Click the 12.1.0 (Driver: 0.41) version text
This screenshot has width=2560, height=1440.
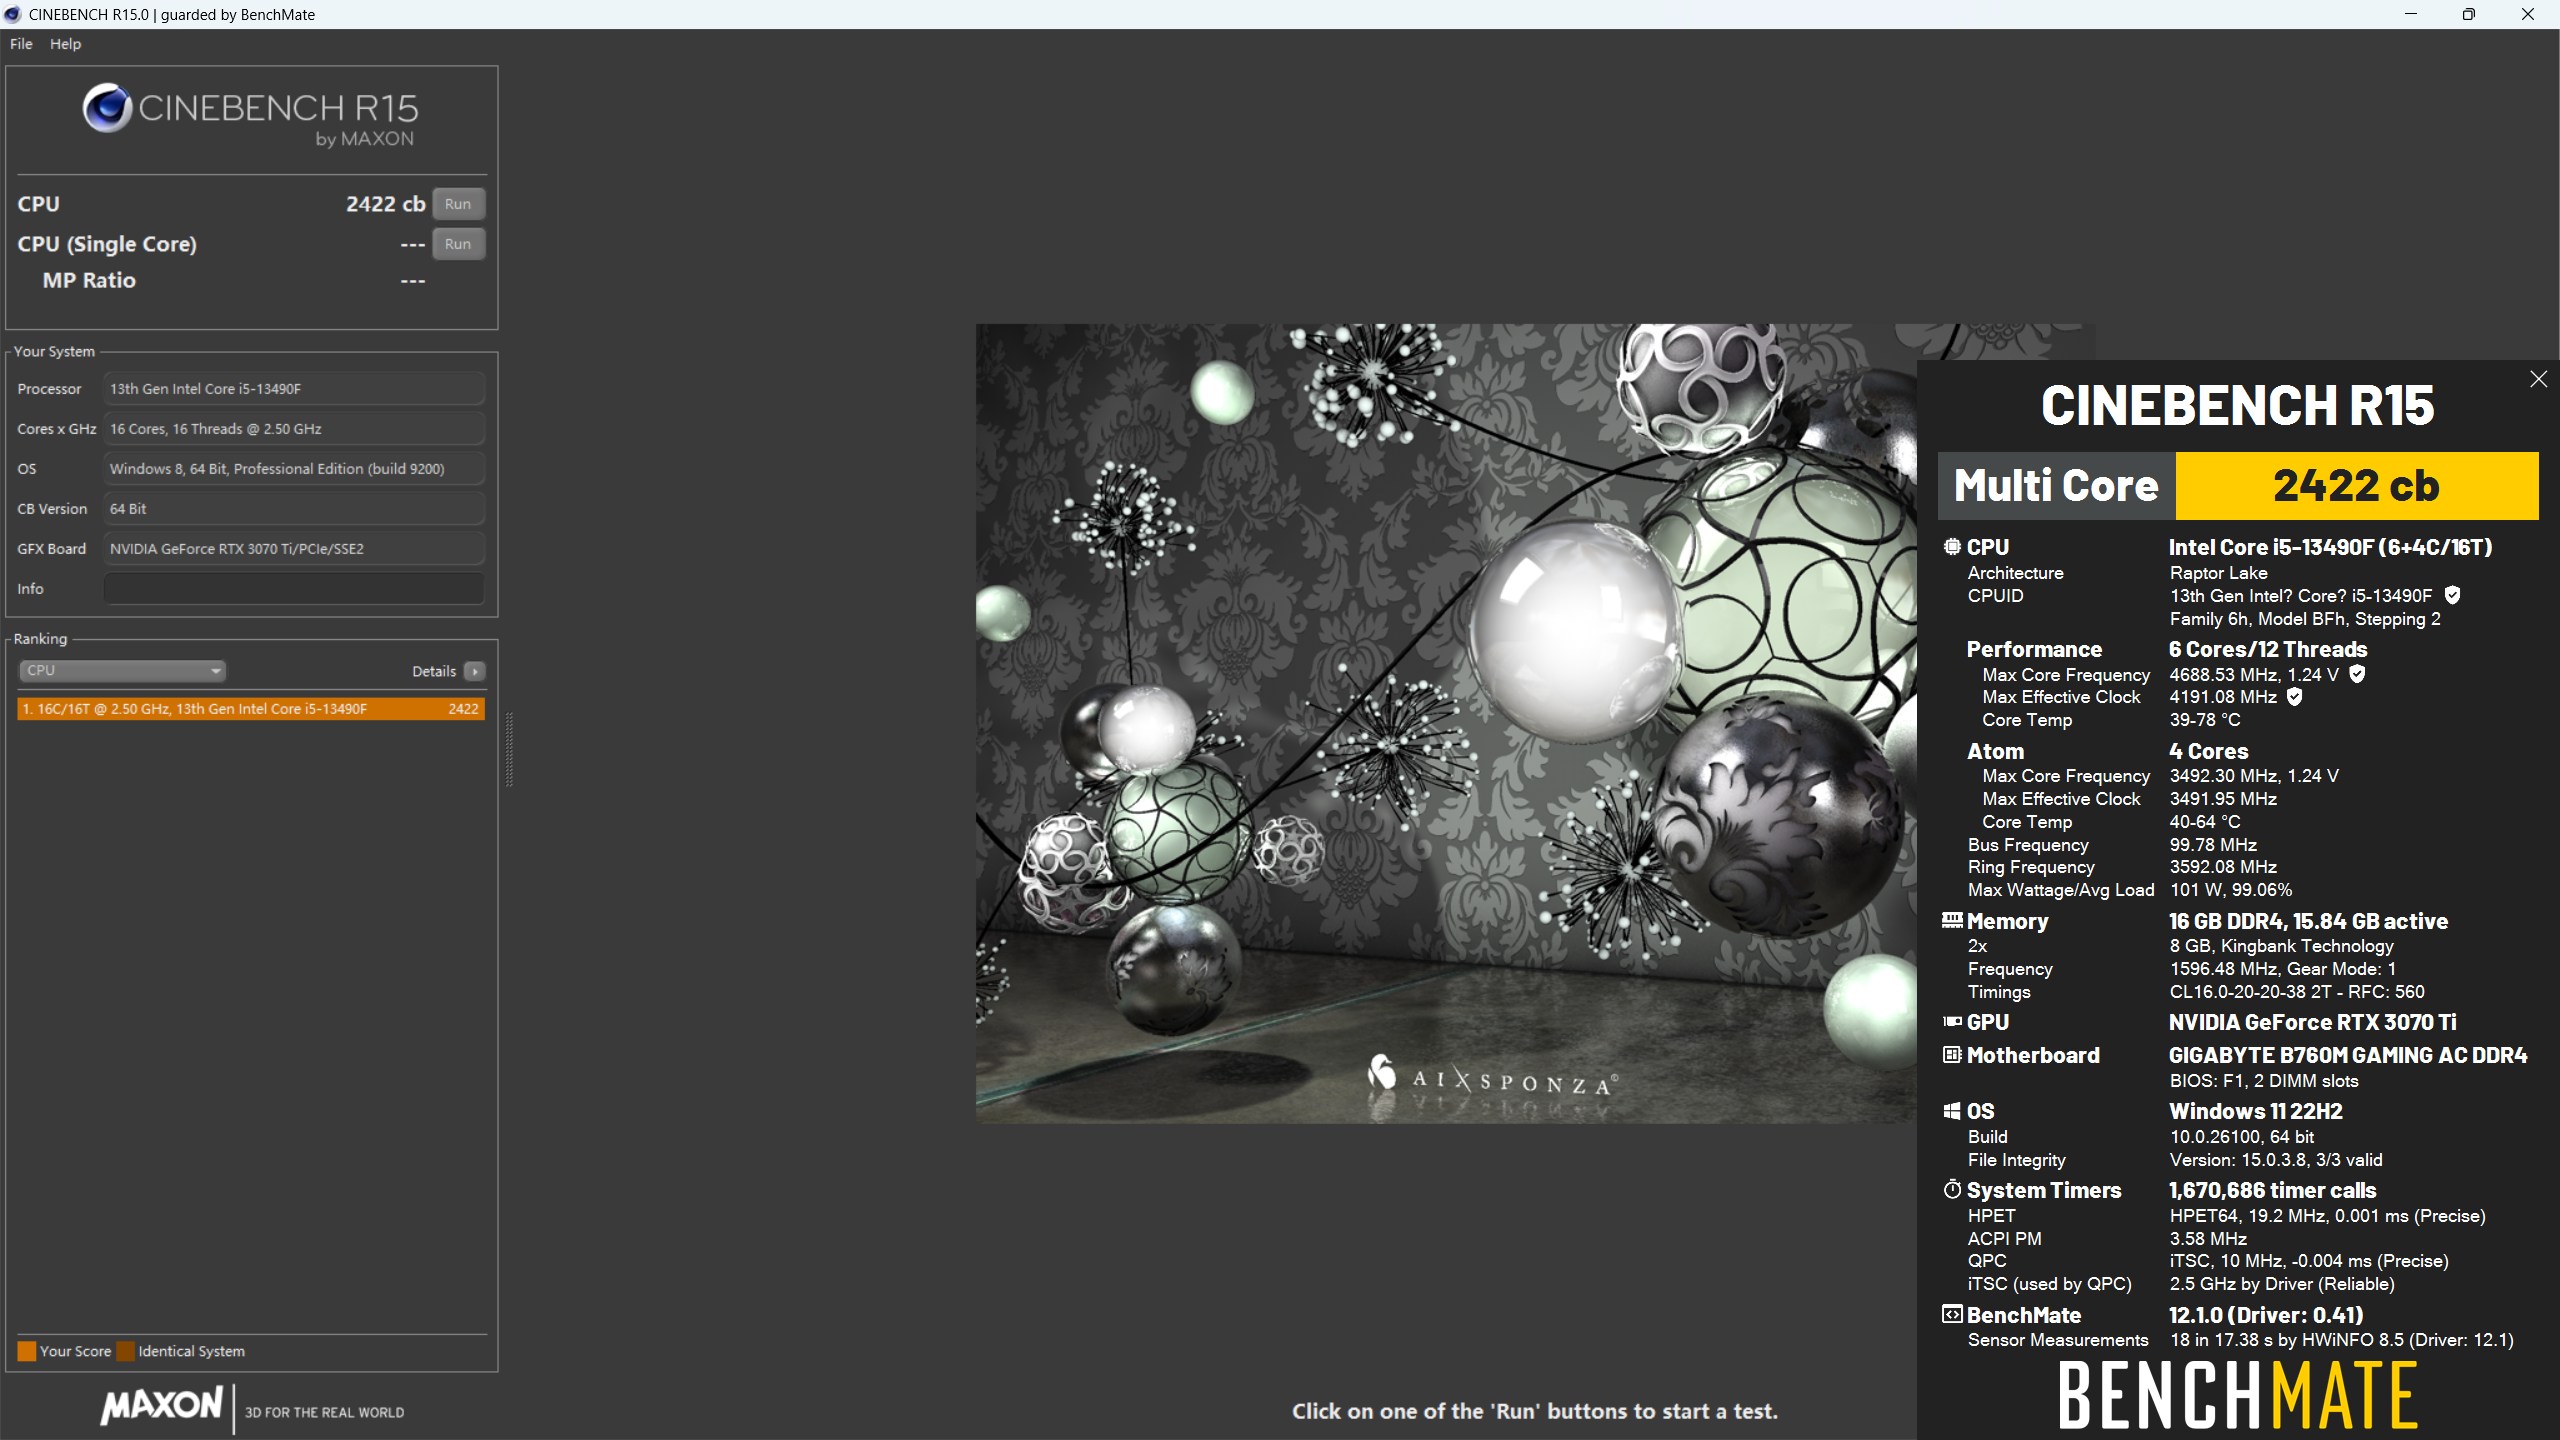click(x=2265, y=1315)
